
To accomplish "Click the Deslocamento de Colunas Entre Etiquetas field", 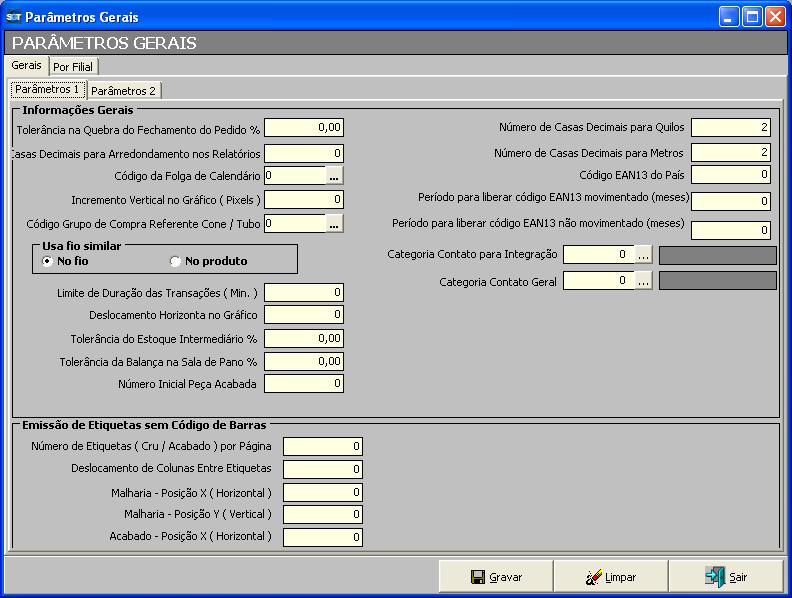I will tap(322, 469).
